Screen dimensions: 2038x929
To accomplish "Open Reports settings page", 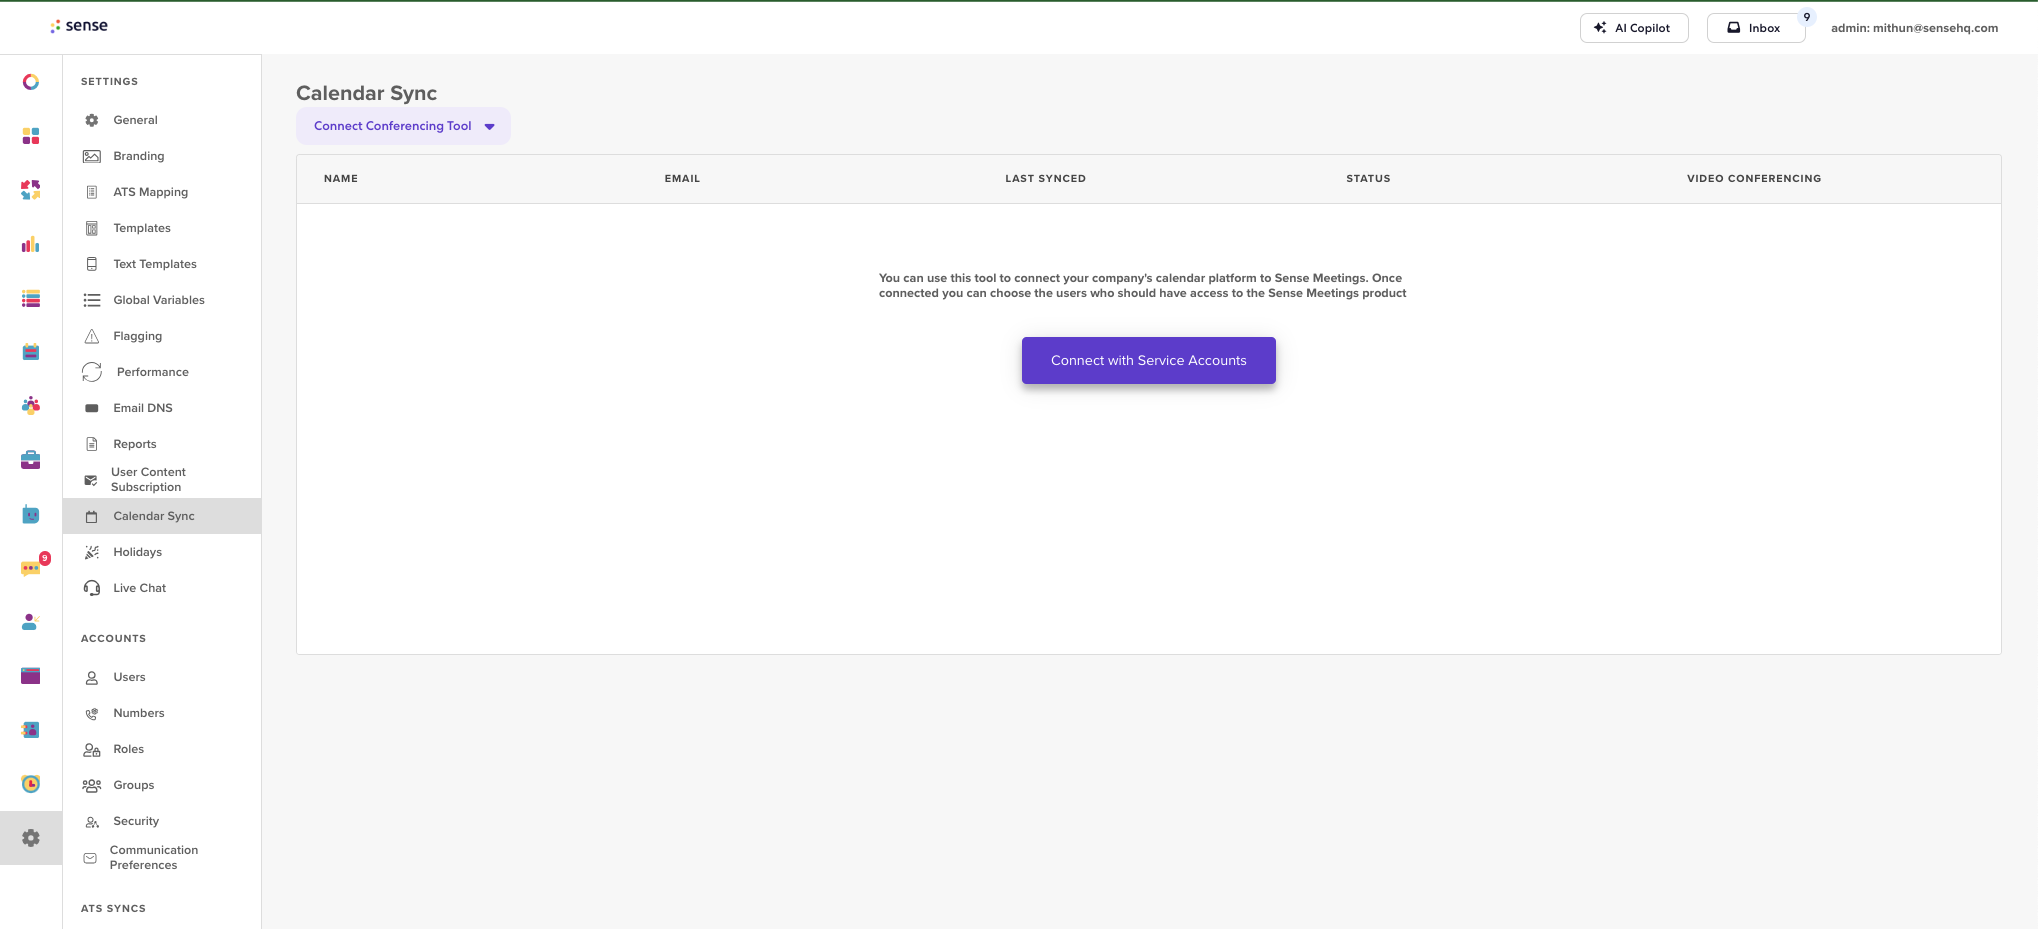I will (135, 444).
